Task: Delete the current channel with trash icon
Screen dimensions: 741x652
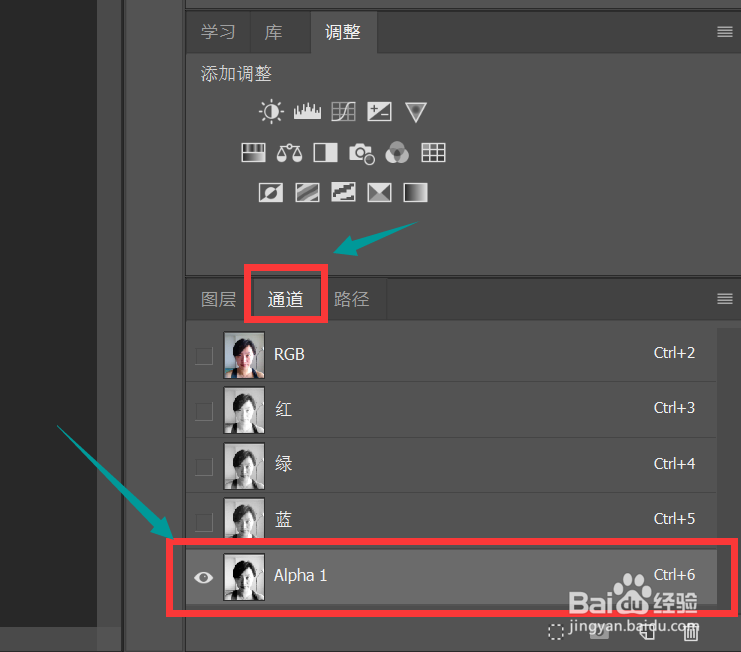Action: 691,632
